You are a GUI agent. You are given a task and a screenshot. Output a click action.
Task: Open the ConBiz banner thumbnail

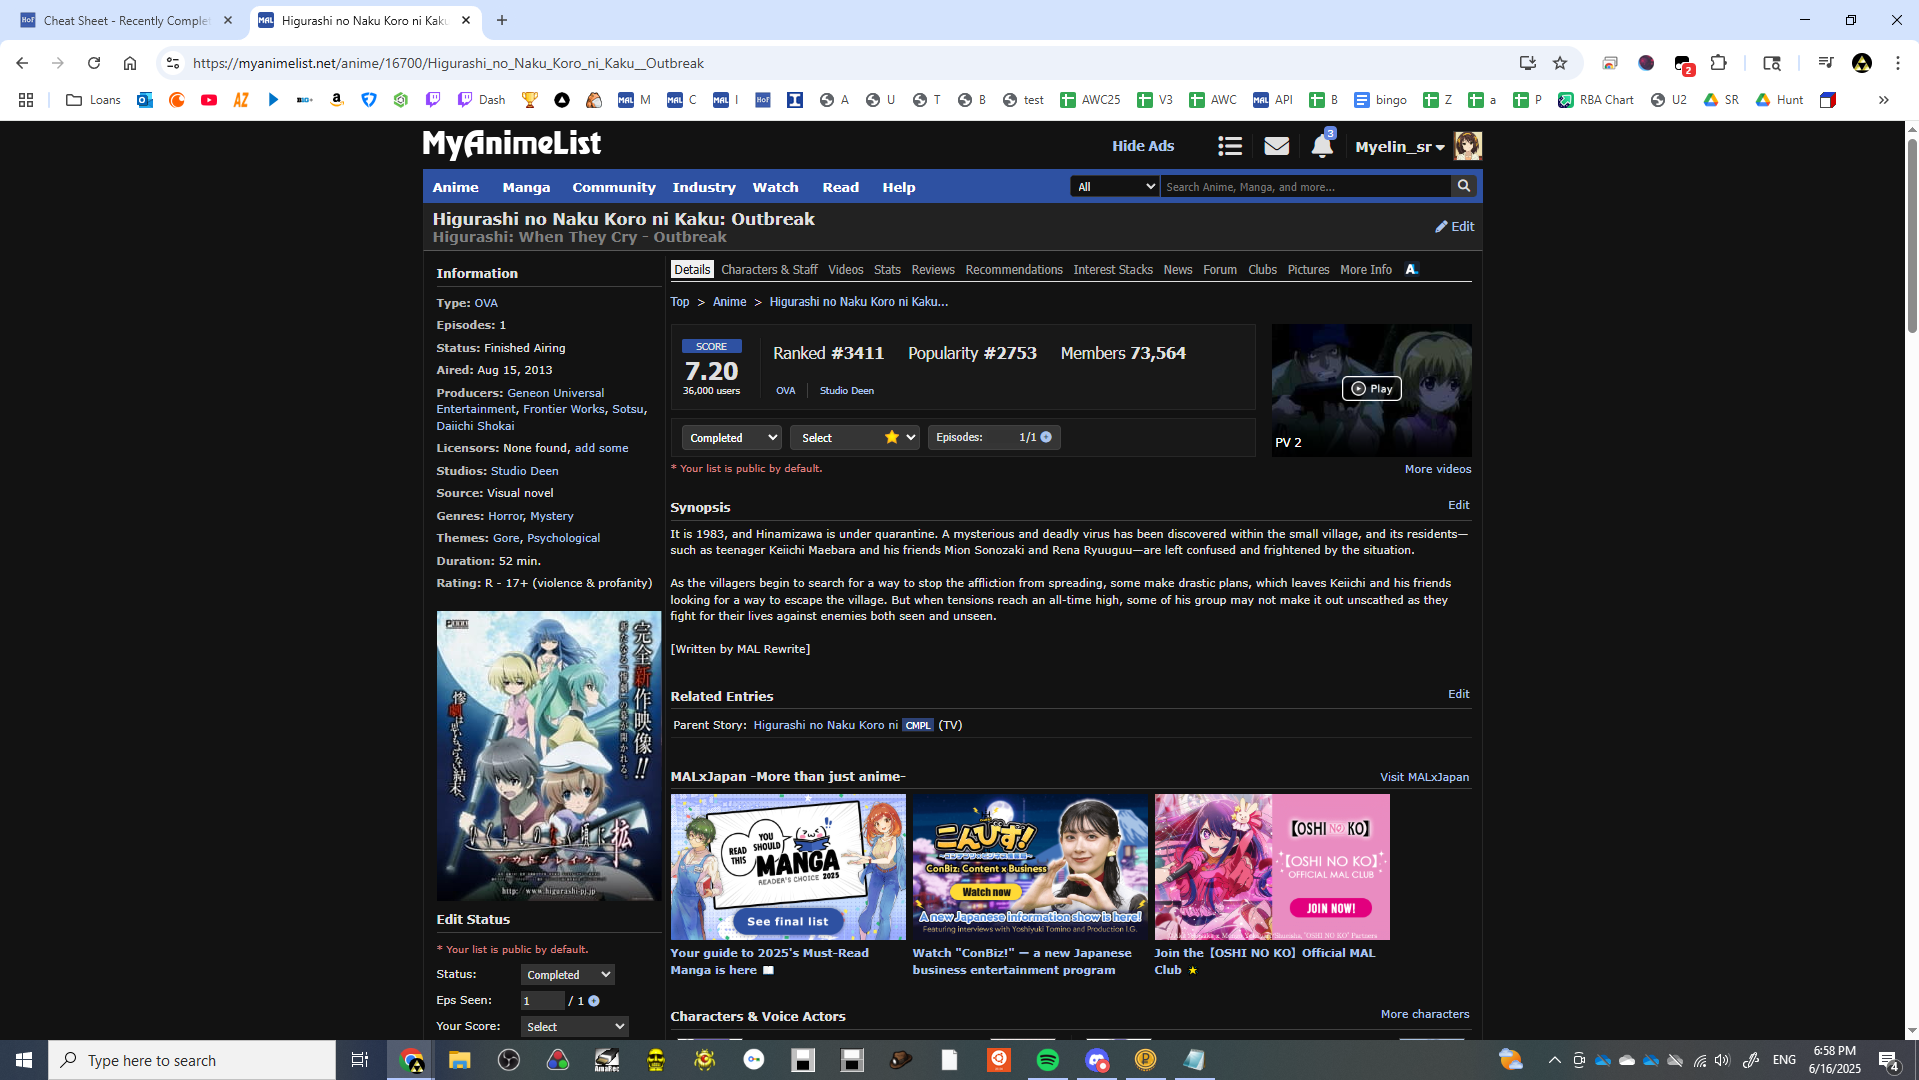coord(1030,867)
